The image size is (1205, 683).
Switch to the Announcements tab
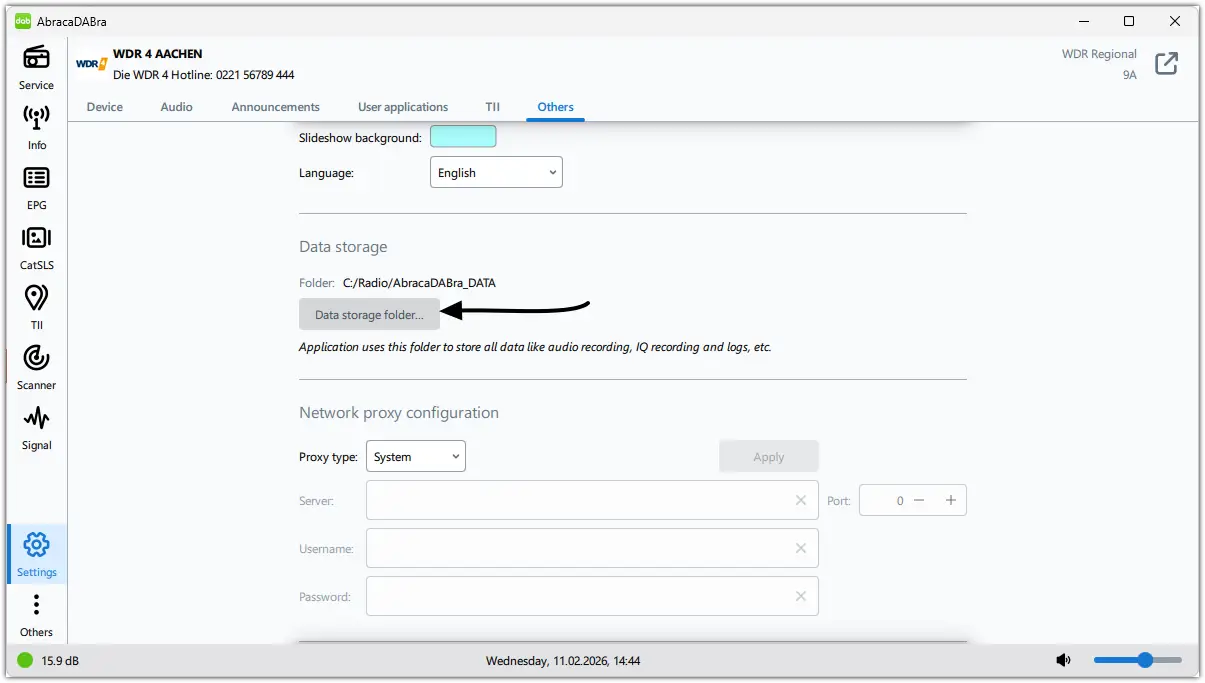275,107
